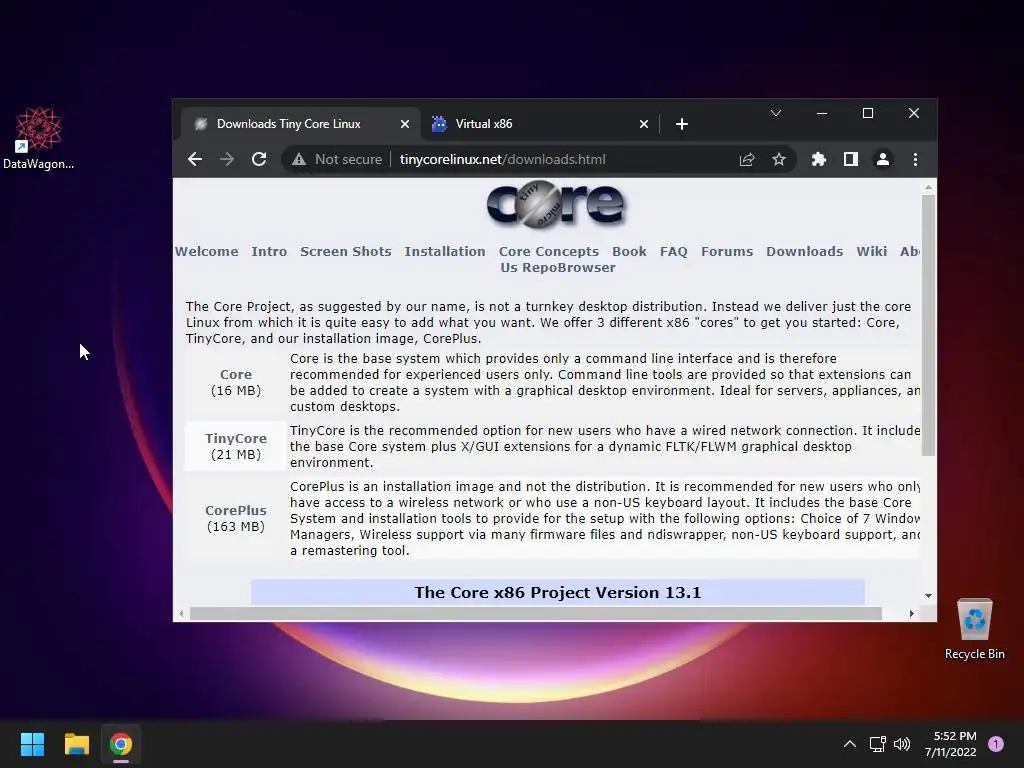
Task: Open the Book nav link
Action: pos(629,251)
